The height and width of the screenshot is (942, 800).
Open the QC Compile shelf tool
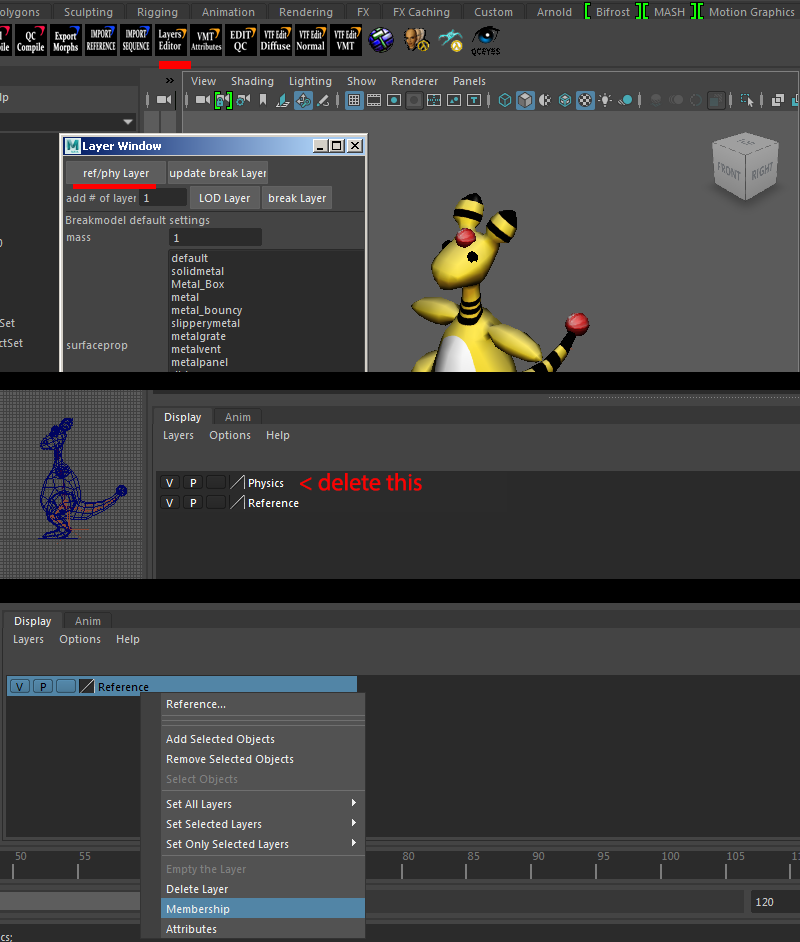[x=31, y=41]
